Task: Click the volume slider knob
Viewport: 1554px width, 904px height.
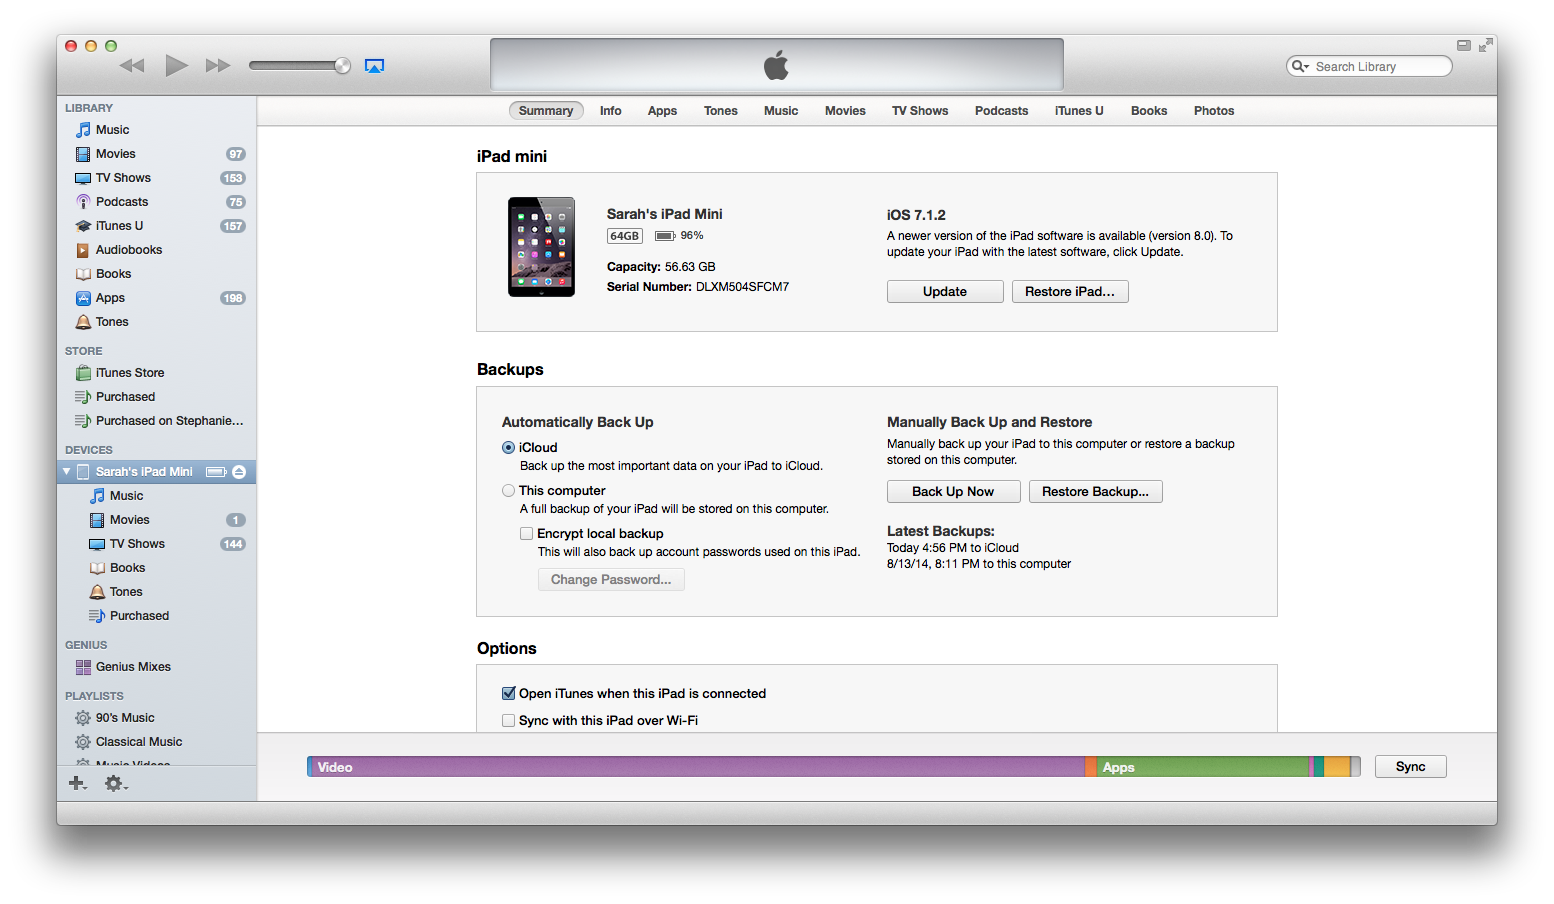Action: [342, 66]
